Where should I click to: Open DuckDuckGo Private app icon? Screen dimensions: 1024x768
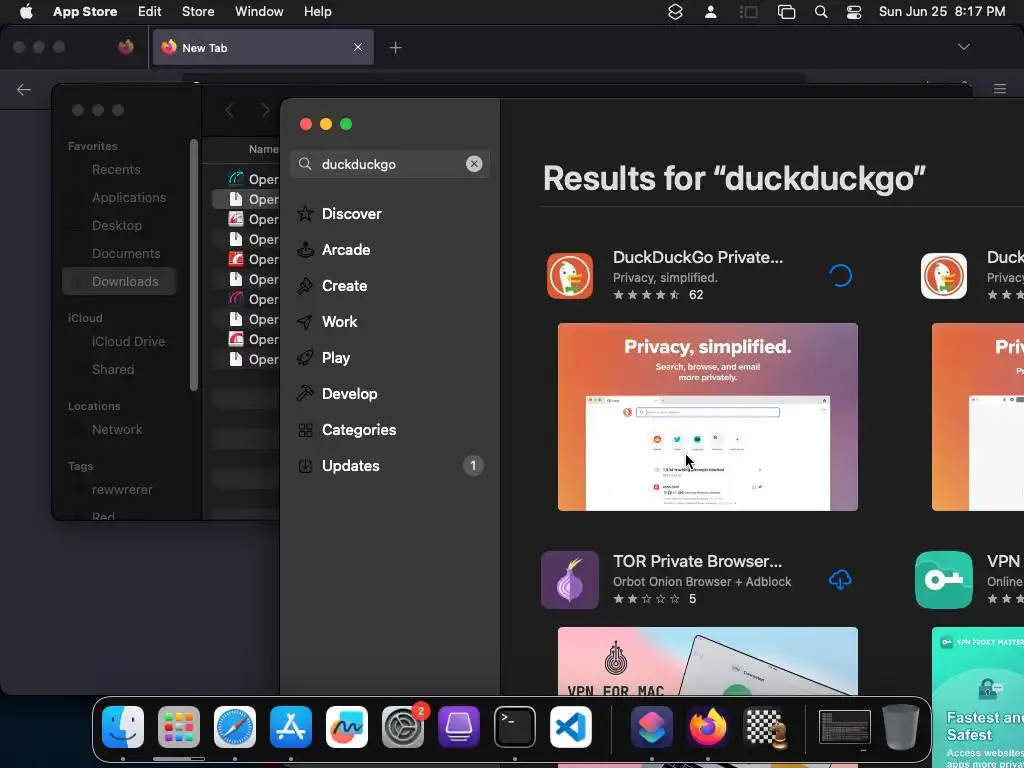click(x=569, y=276)
